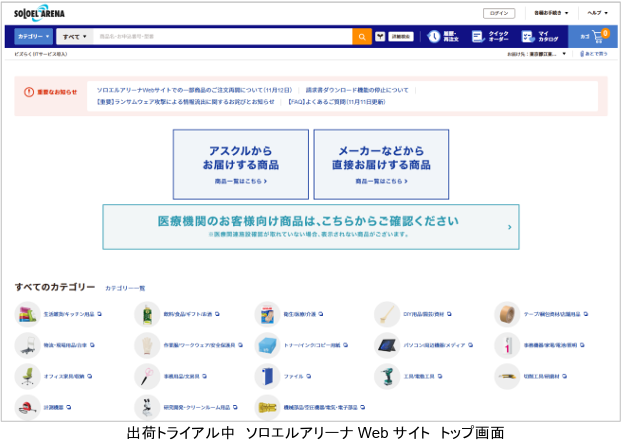Open the order history clock icon
This screenshot has height=443, width=624.
click(434, 36)
